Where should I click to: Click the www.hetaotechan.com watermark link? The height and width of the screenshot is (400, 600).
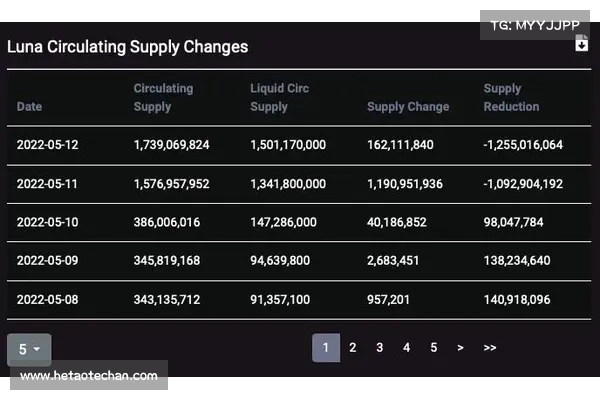click(x=89, y=376)
